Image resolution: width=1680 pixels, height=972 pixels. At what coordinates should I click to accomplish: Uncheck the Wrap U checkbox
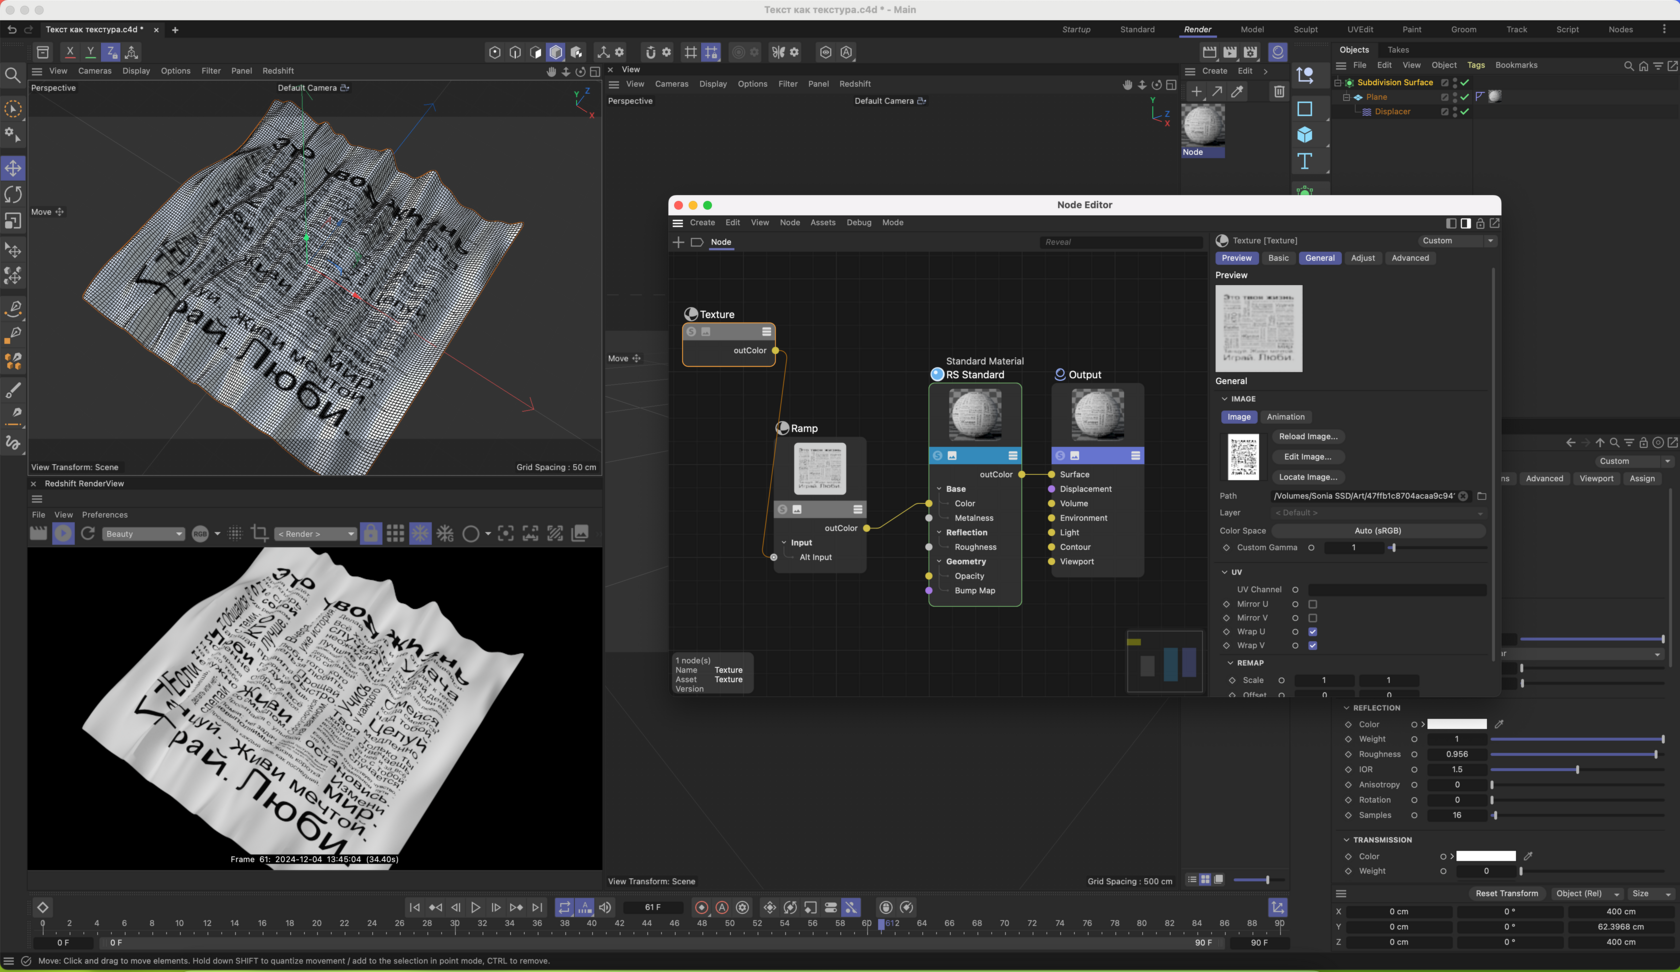click(1313, 632)
